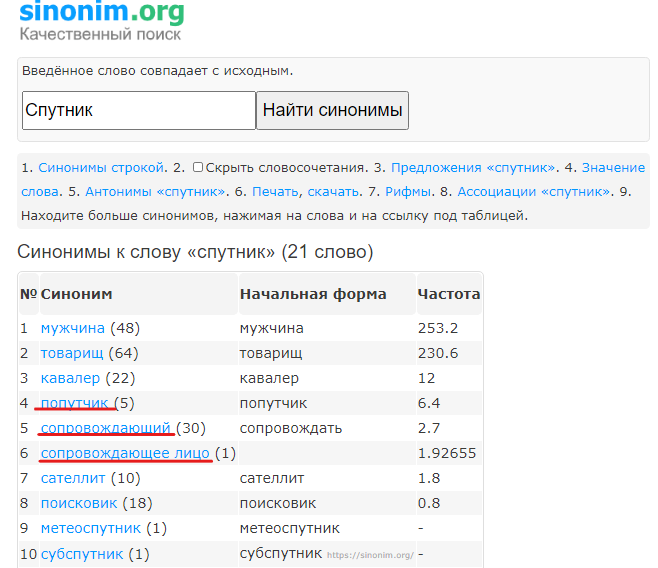Open Предложения «спутник» link
Image resolution: width=658 pixels, height=568 pixels.
473,168
